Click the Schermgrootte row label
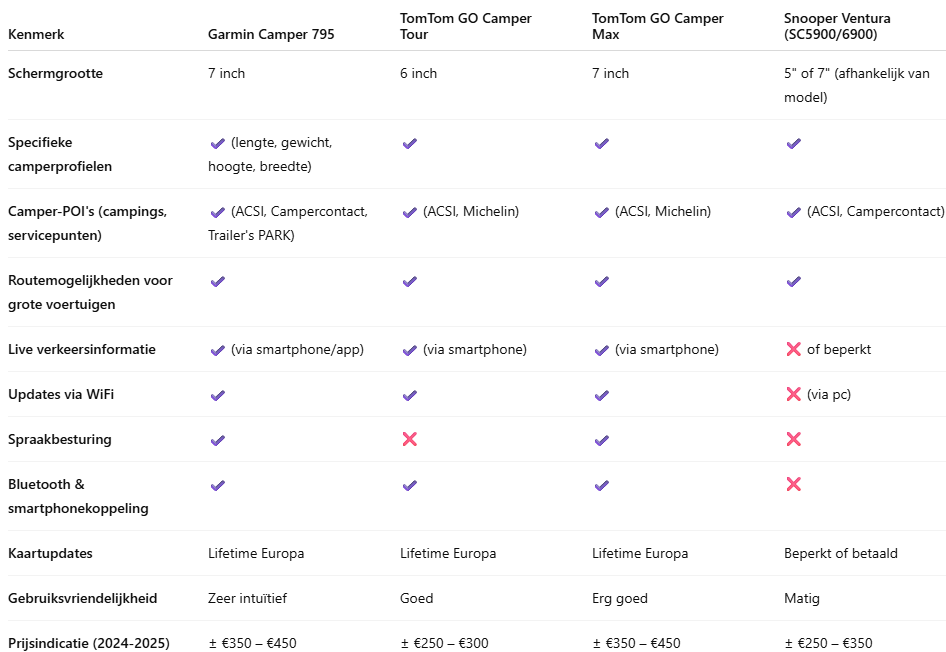This screenshot has height=652, width=946. 56,74
